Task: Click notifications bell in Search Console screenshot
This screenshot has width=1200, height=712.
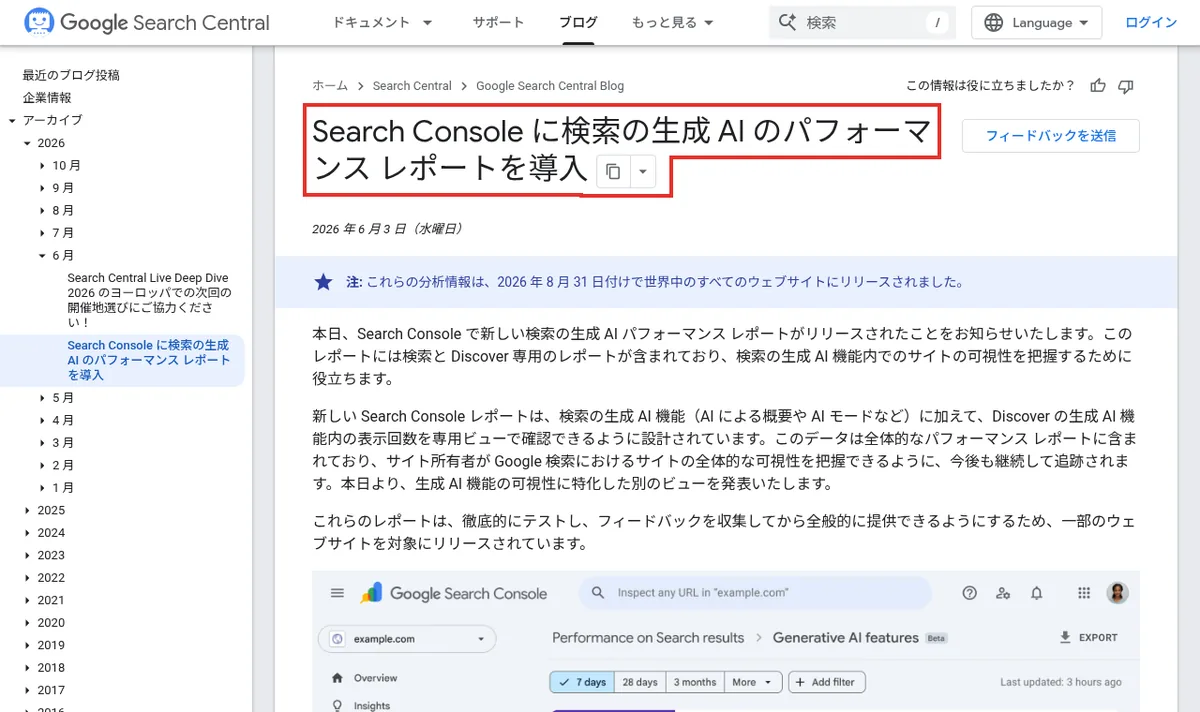Action: [1037, 593]
